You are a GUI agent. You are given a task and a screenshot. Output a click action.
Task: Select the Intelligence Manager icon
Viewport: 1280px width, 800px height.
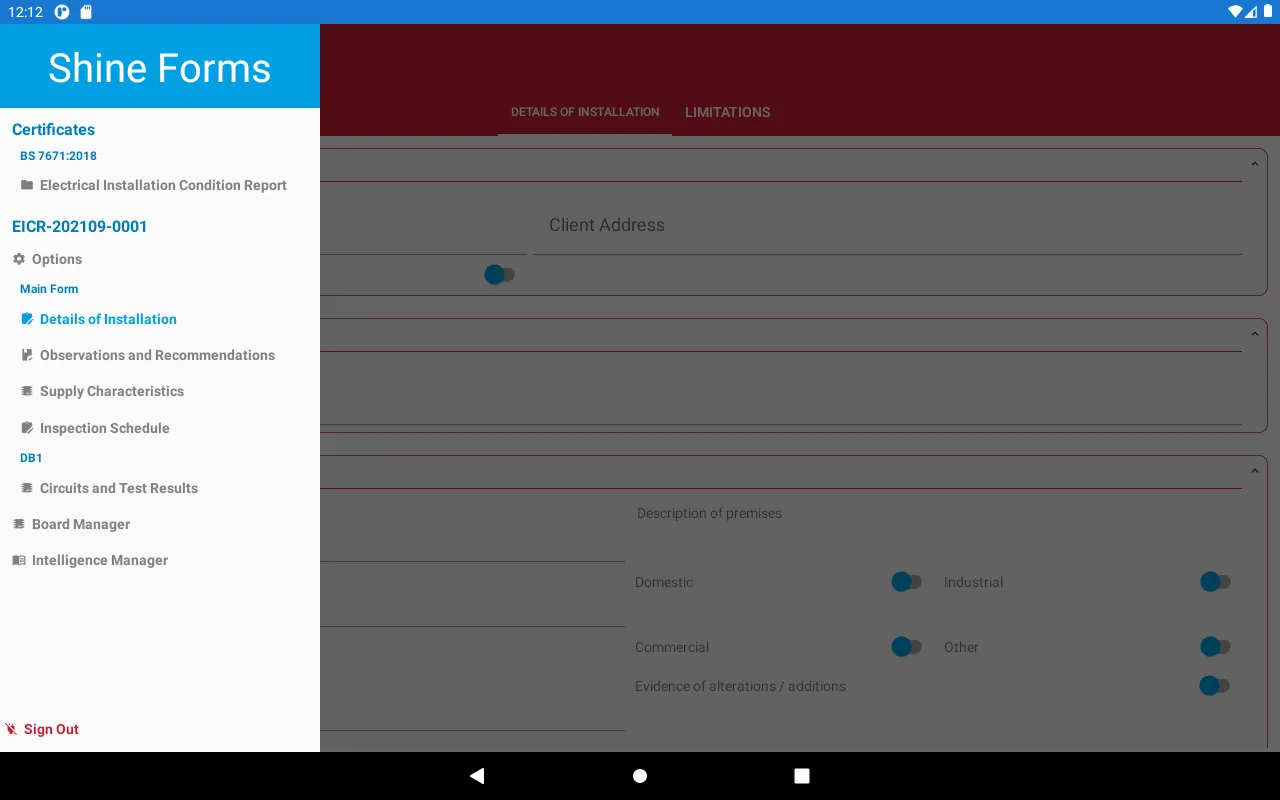18,559
